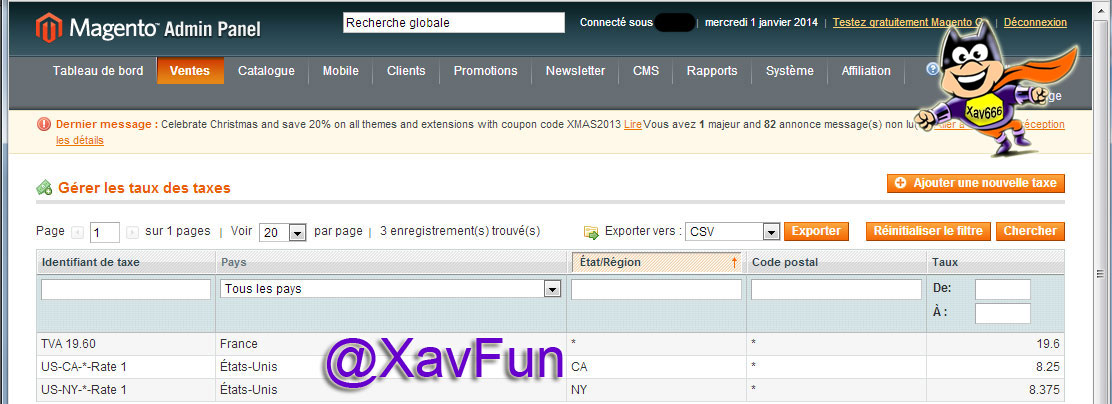Click the Exporter button

click(x=816, y=231)
